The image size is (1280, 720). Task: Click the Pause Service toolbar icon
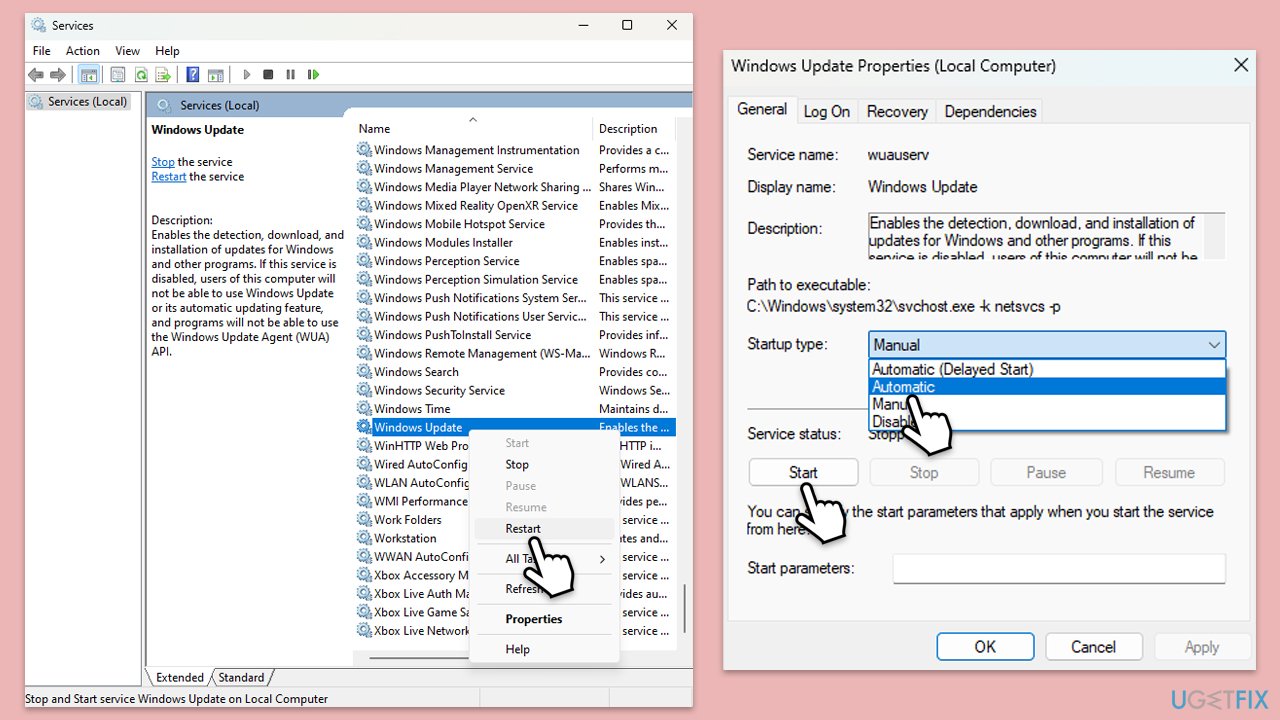coord(290,75)
